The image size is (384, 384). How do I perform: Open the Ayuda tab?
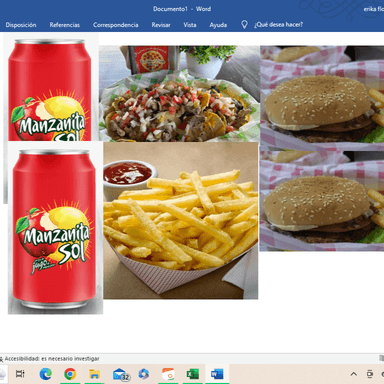click(x=218, y=25)
